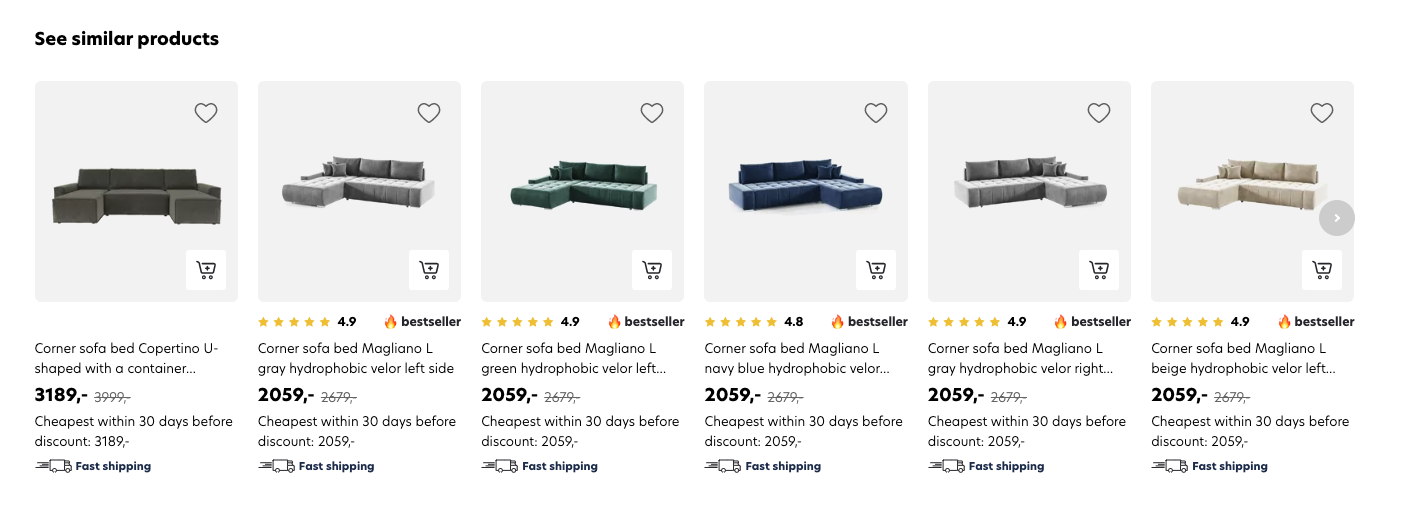View the green Magliano sofa image
This screenshot has height=506, width=1406.
click(x=582, y=185)
